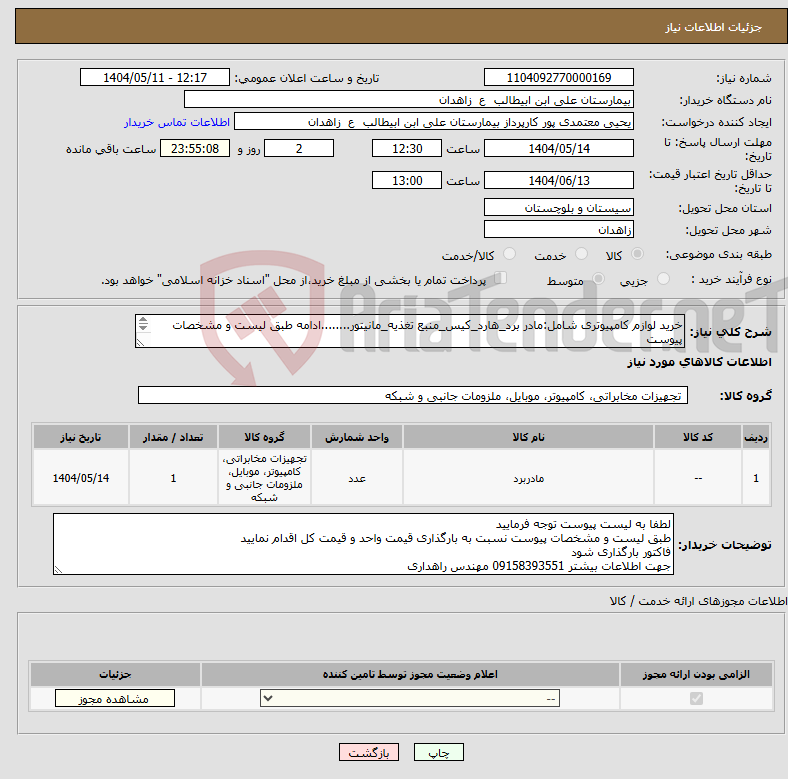The height and width of the screenshot is (779, 788).
Task: Click the delivery province field سیستان و بلوچستان
Action: tap(558, 207)
